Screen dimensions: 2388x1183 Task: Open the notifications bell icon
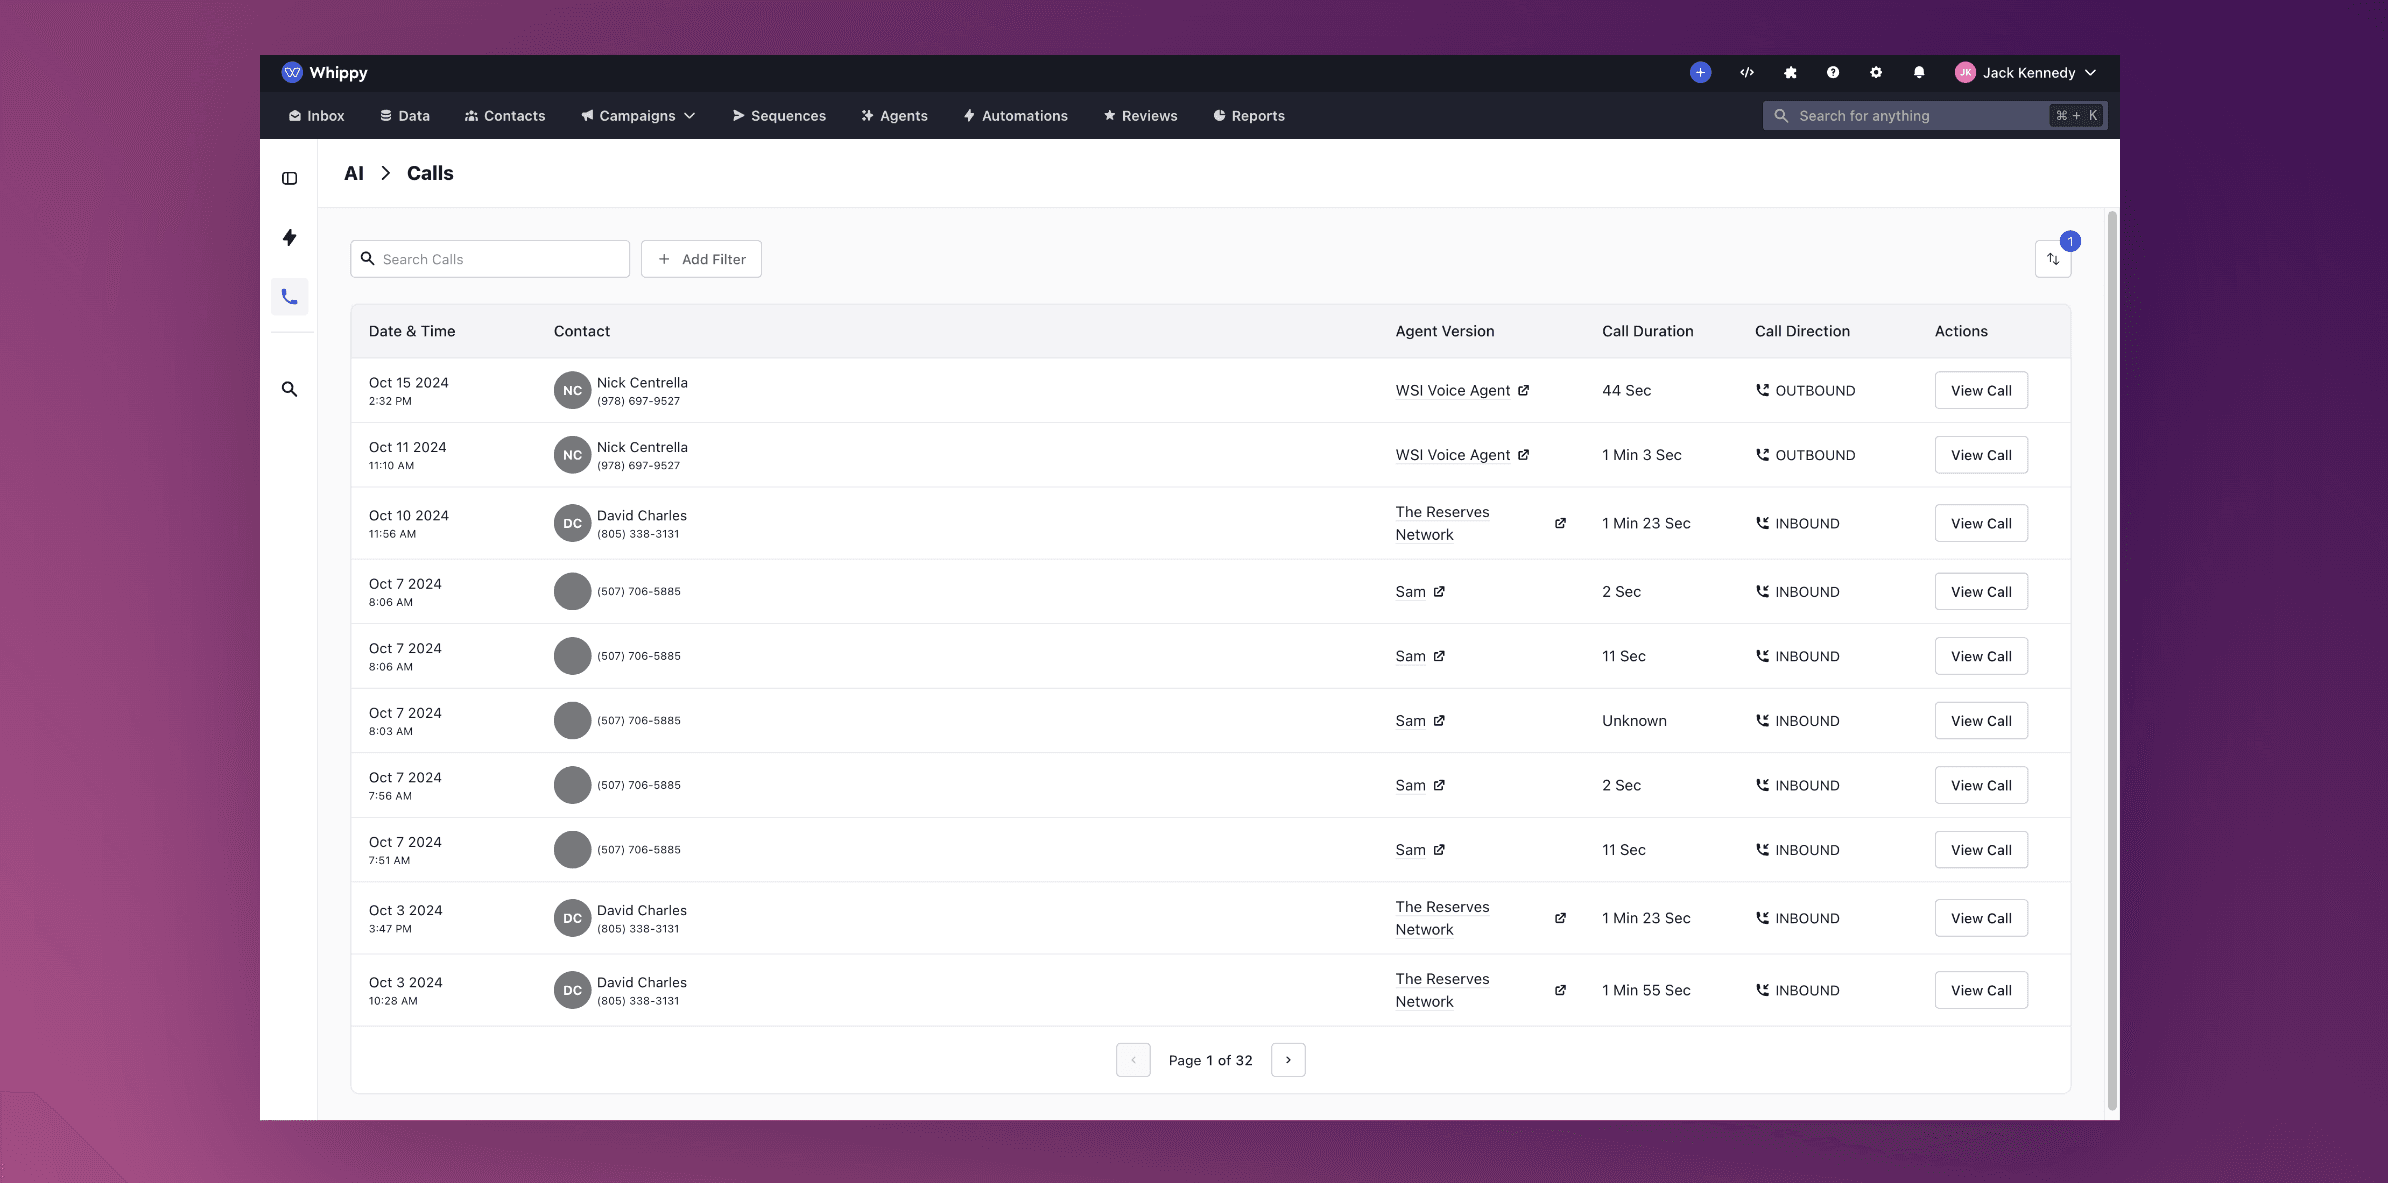pyautogui.click(x=1918, y=72)
